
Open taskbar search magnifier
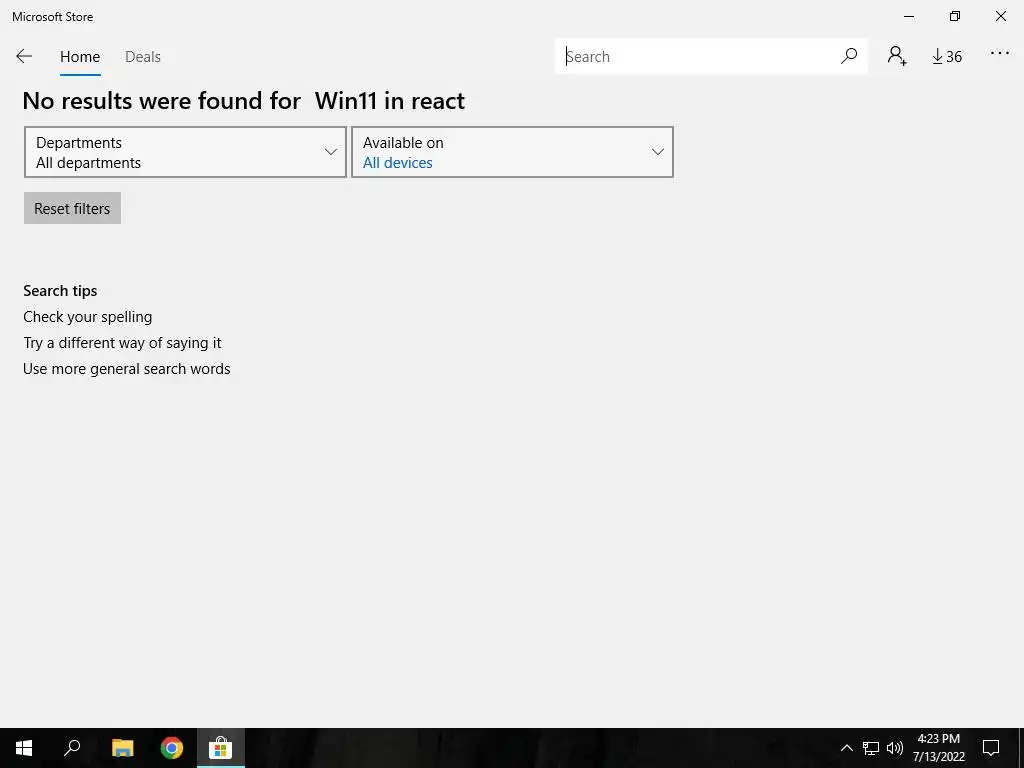(x=72, y=748)
